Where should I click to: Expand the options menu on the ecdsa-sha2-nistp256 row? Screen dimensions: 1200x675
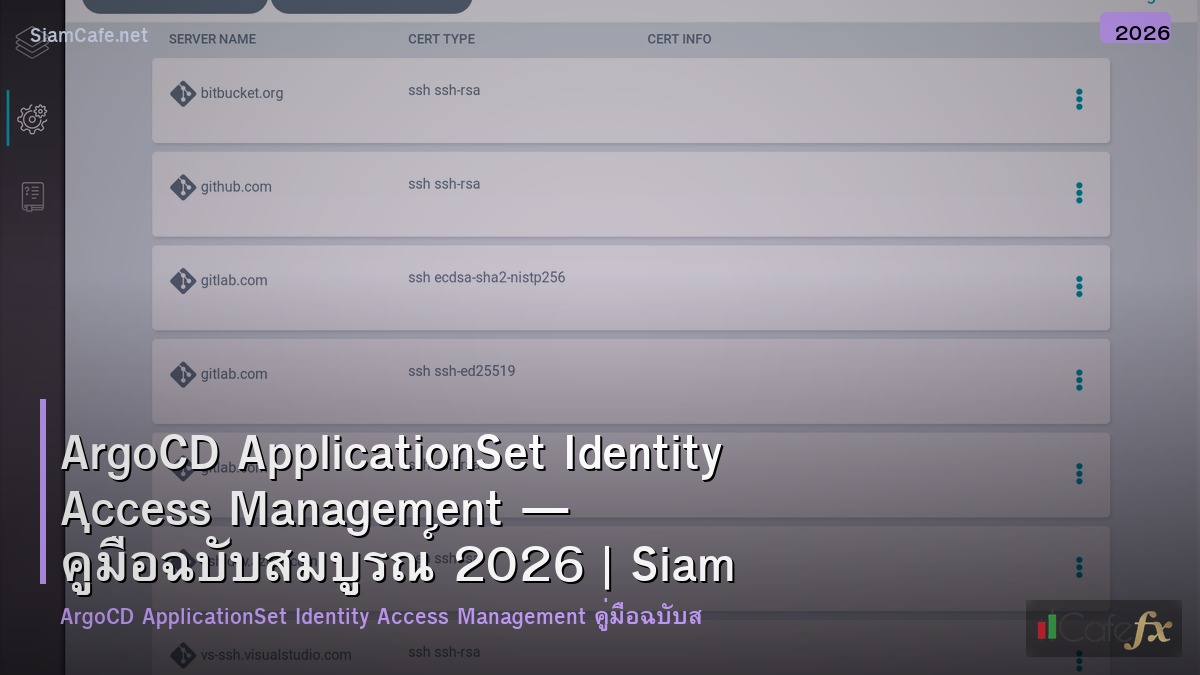pos(1079,287)
